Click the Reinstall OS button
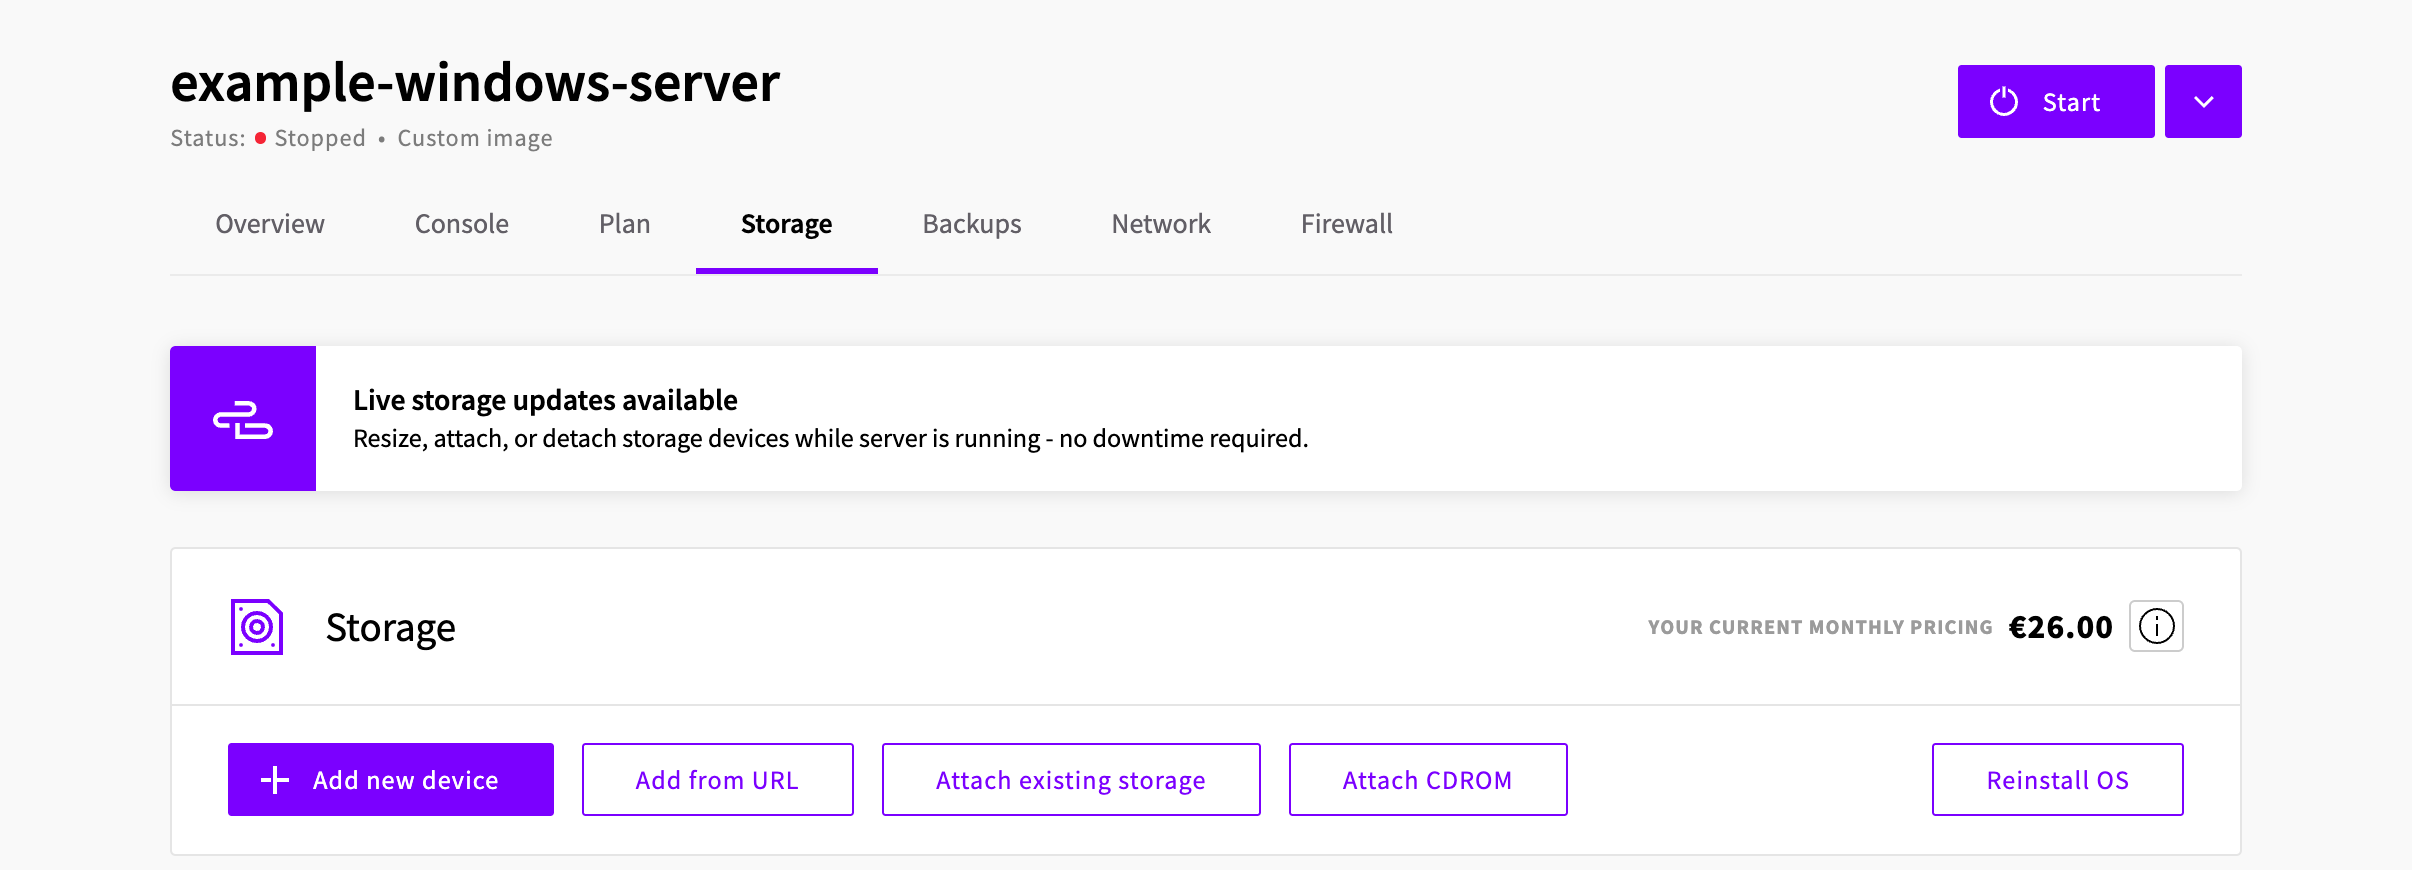Viewport: 2412px width, 870px height. point(2058,780)
